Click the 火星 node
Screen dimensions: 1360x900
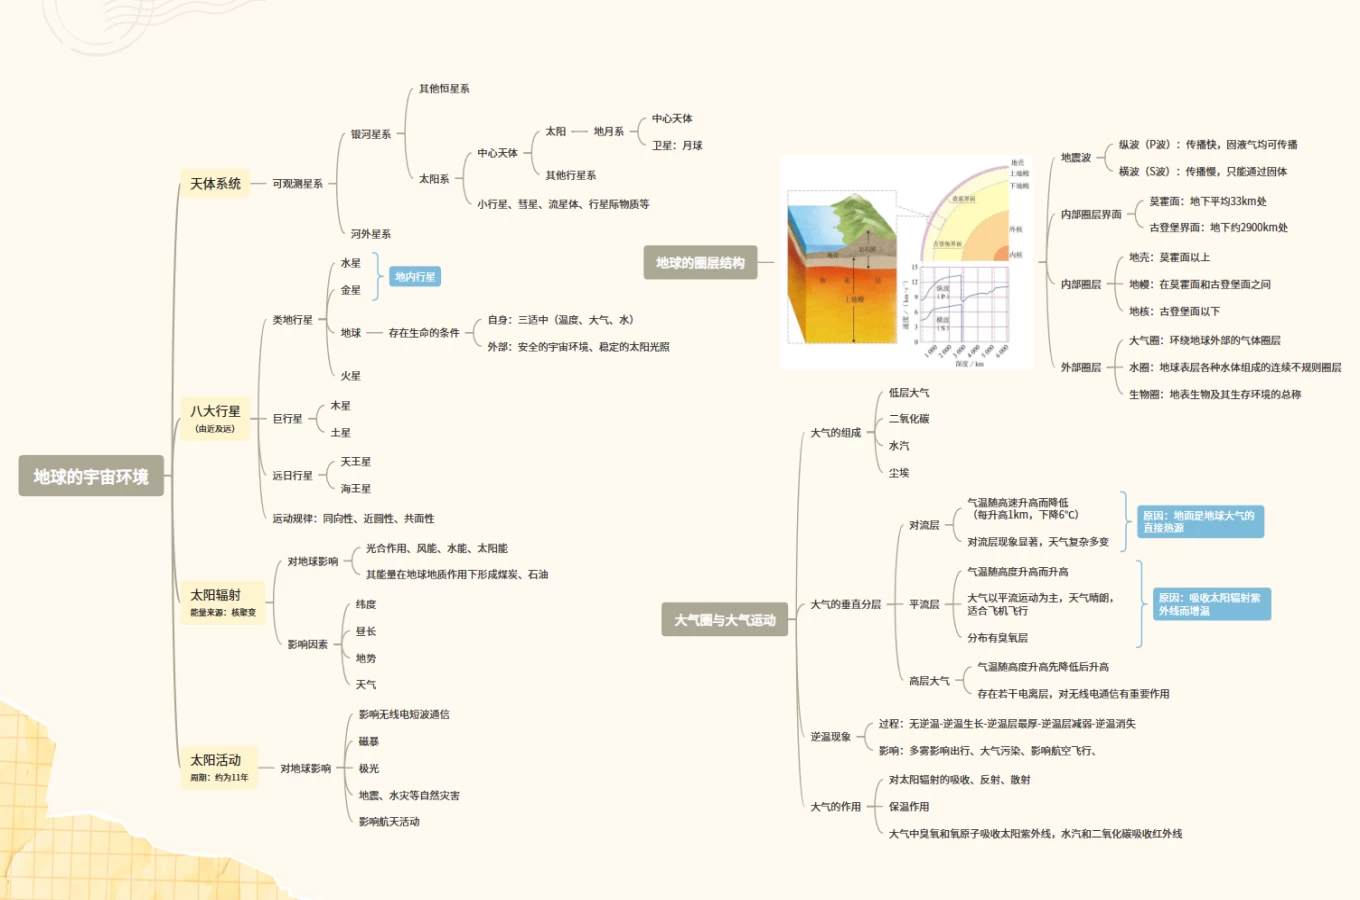pos(350,376)
